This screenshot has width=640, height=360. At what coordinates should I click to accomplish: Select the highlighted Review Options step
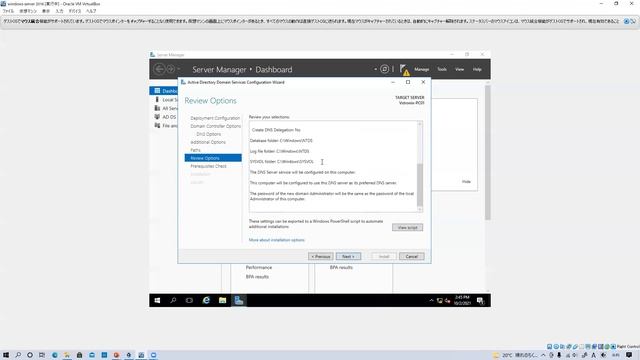[213, 158]
